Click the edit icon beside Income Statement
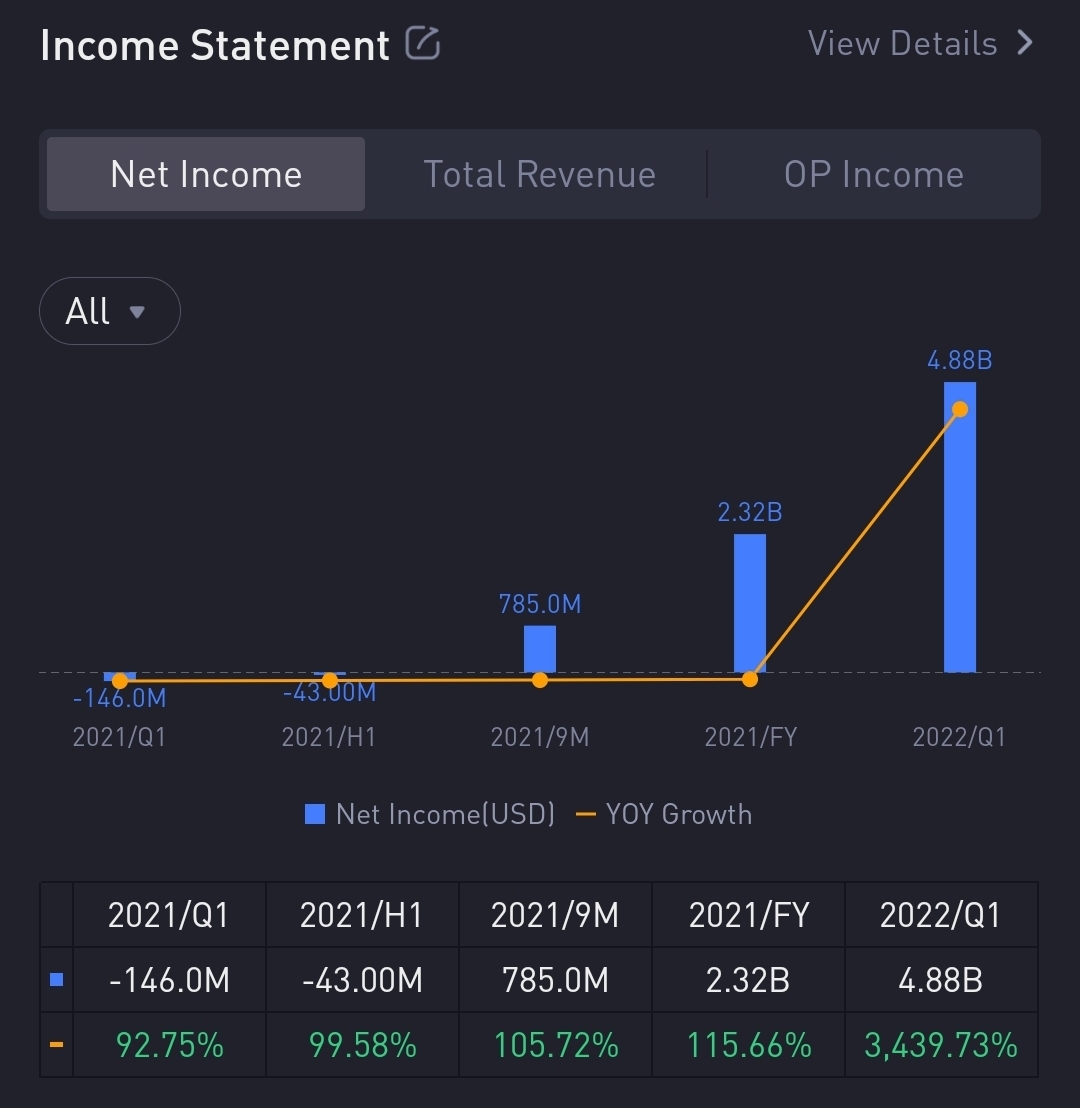Viewport: 1080px width, 1108px height. (x=422, y=44)
